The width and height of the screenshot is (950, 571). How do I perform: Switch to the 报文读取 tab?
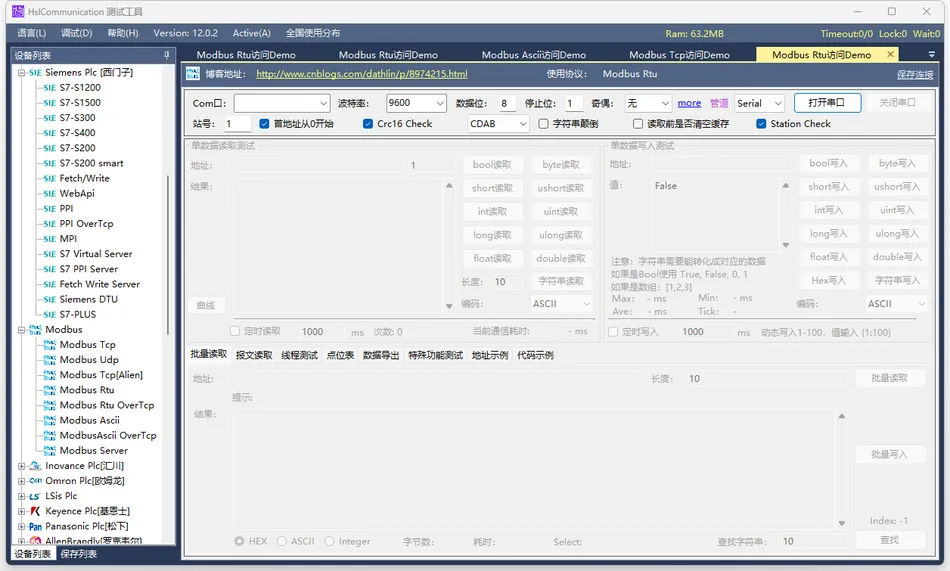coord(254,355)
